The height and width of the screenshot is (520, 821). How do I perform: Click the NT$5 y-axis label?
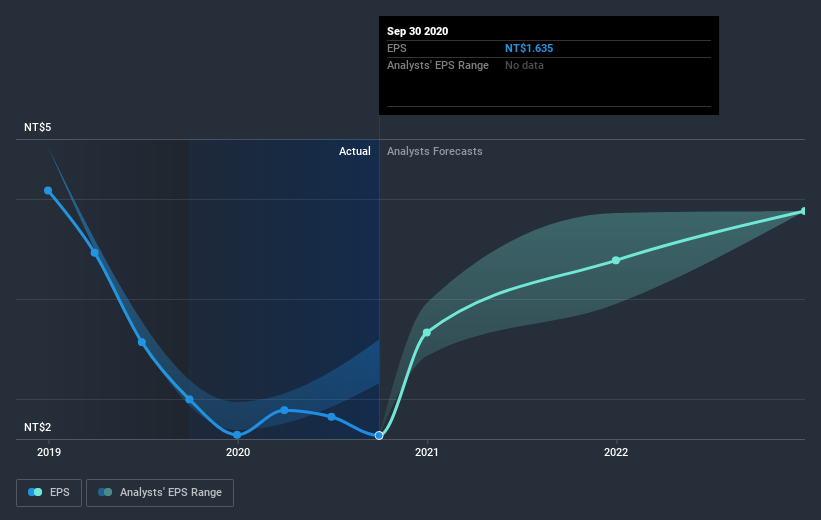(x=38, y=128)
